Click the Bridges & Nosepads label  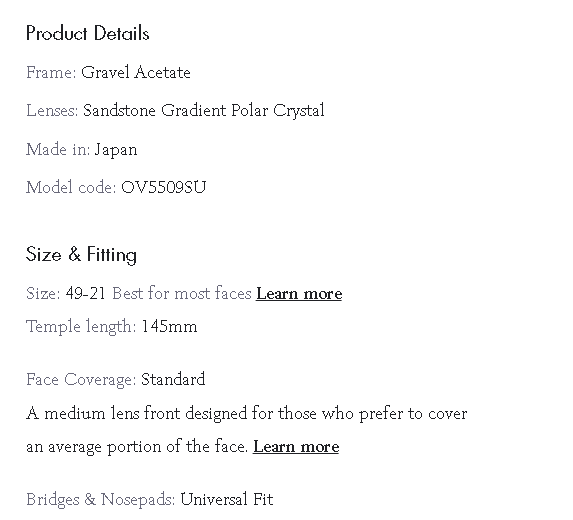click(100, 500)
